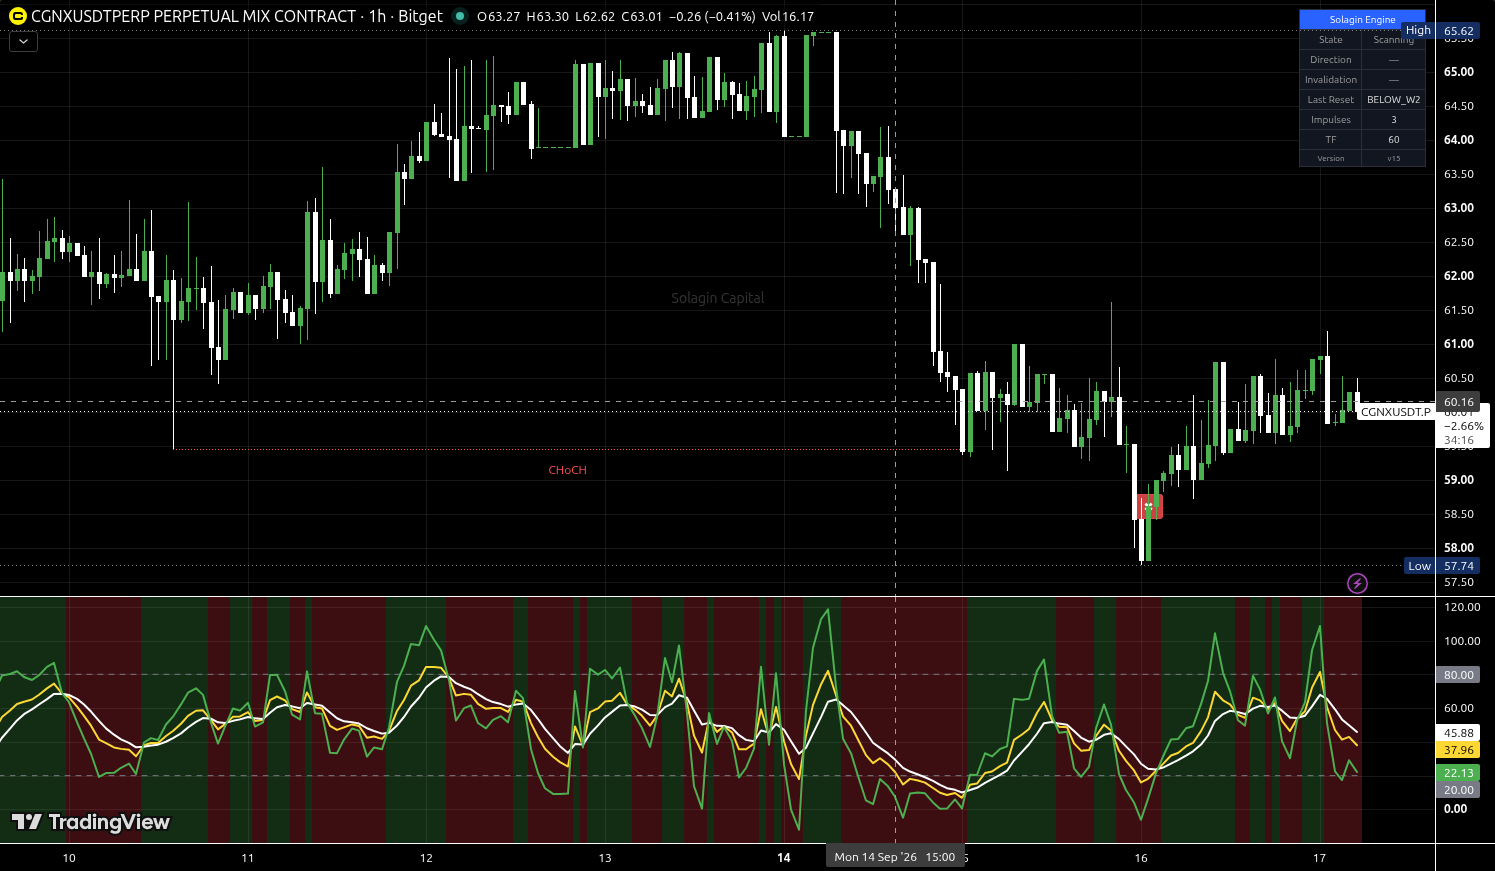
Task: Click the green market status dot
Action: click(460, 16)
